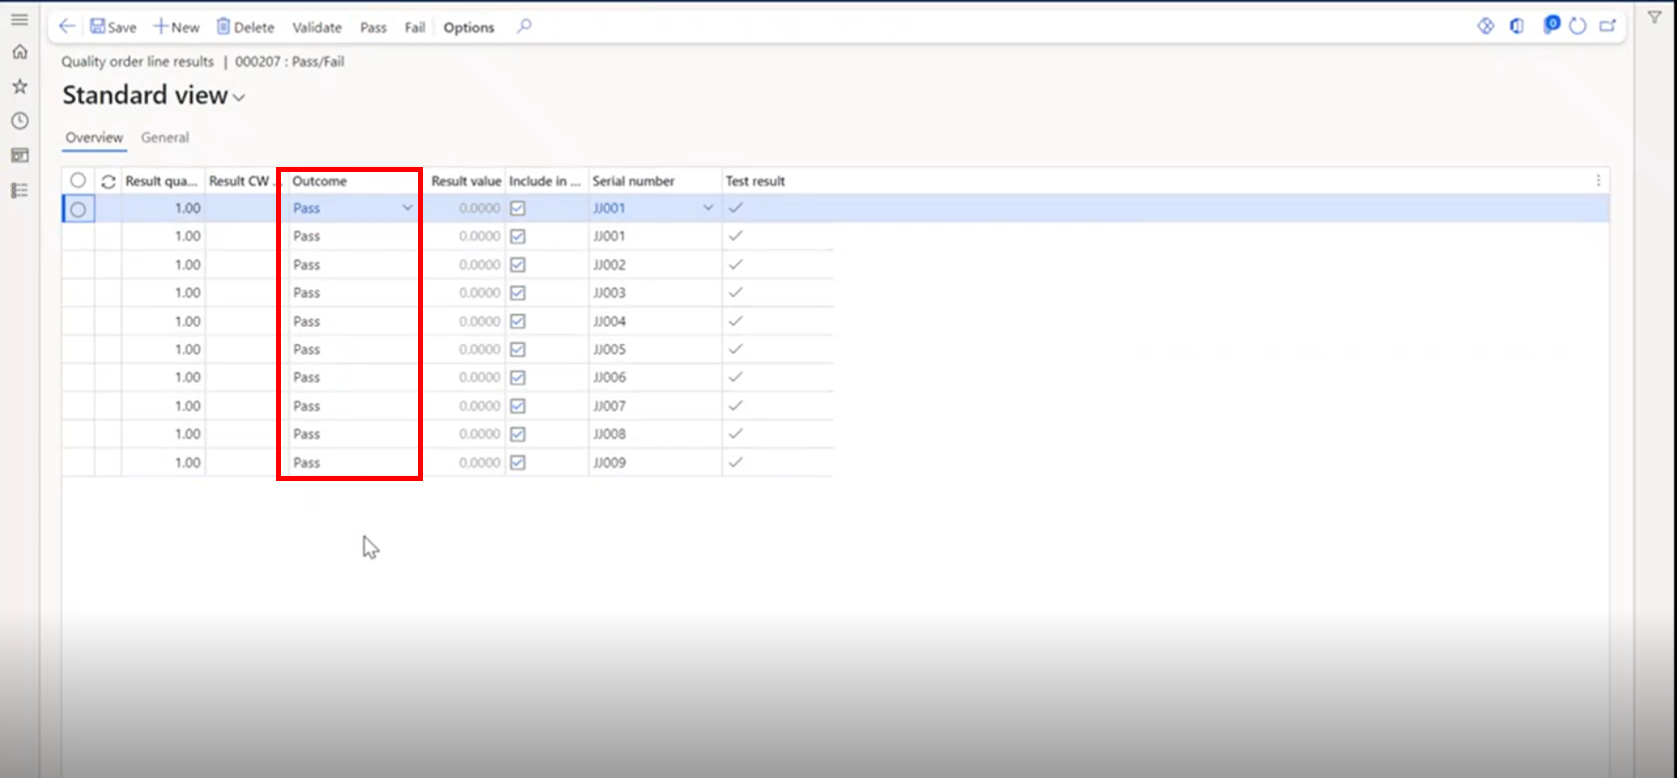Click the refresh icon in top right
The height and width of the screenshot is (778, 1677).
click(1578, 27)
